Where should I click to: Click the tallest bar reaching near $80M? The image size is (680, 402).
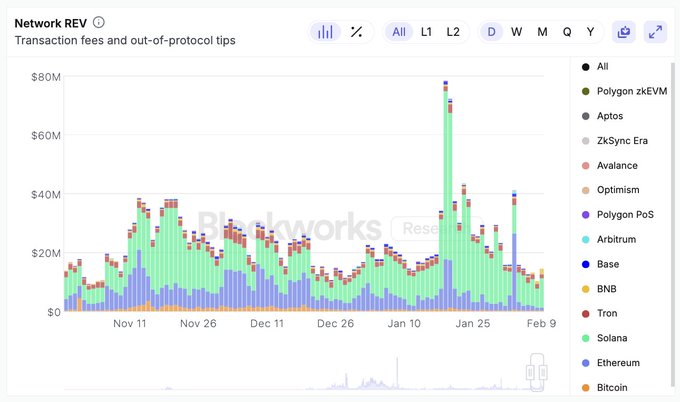tap(445, 196)
